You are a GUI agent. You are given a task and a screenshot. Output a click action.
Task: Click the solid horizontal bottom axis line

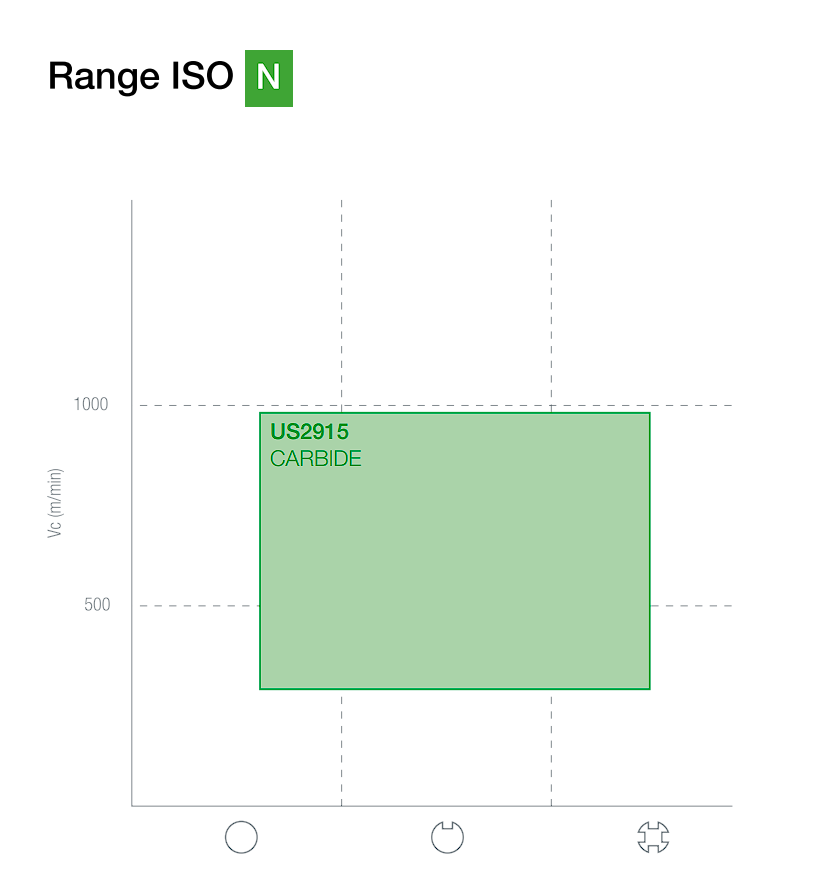432,806
